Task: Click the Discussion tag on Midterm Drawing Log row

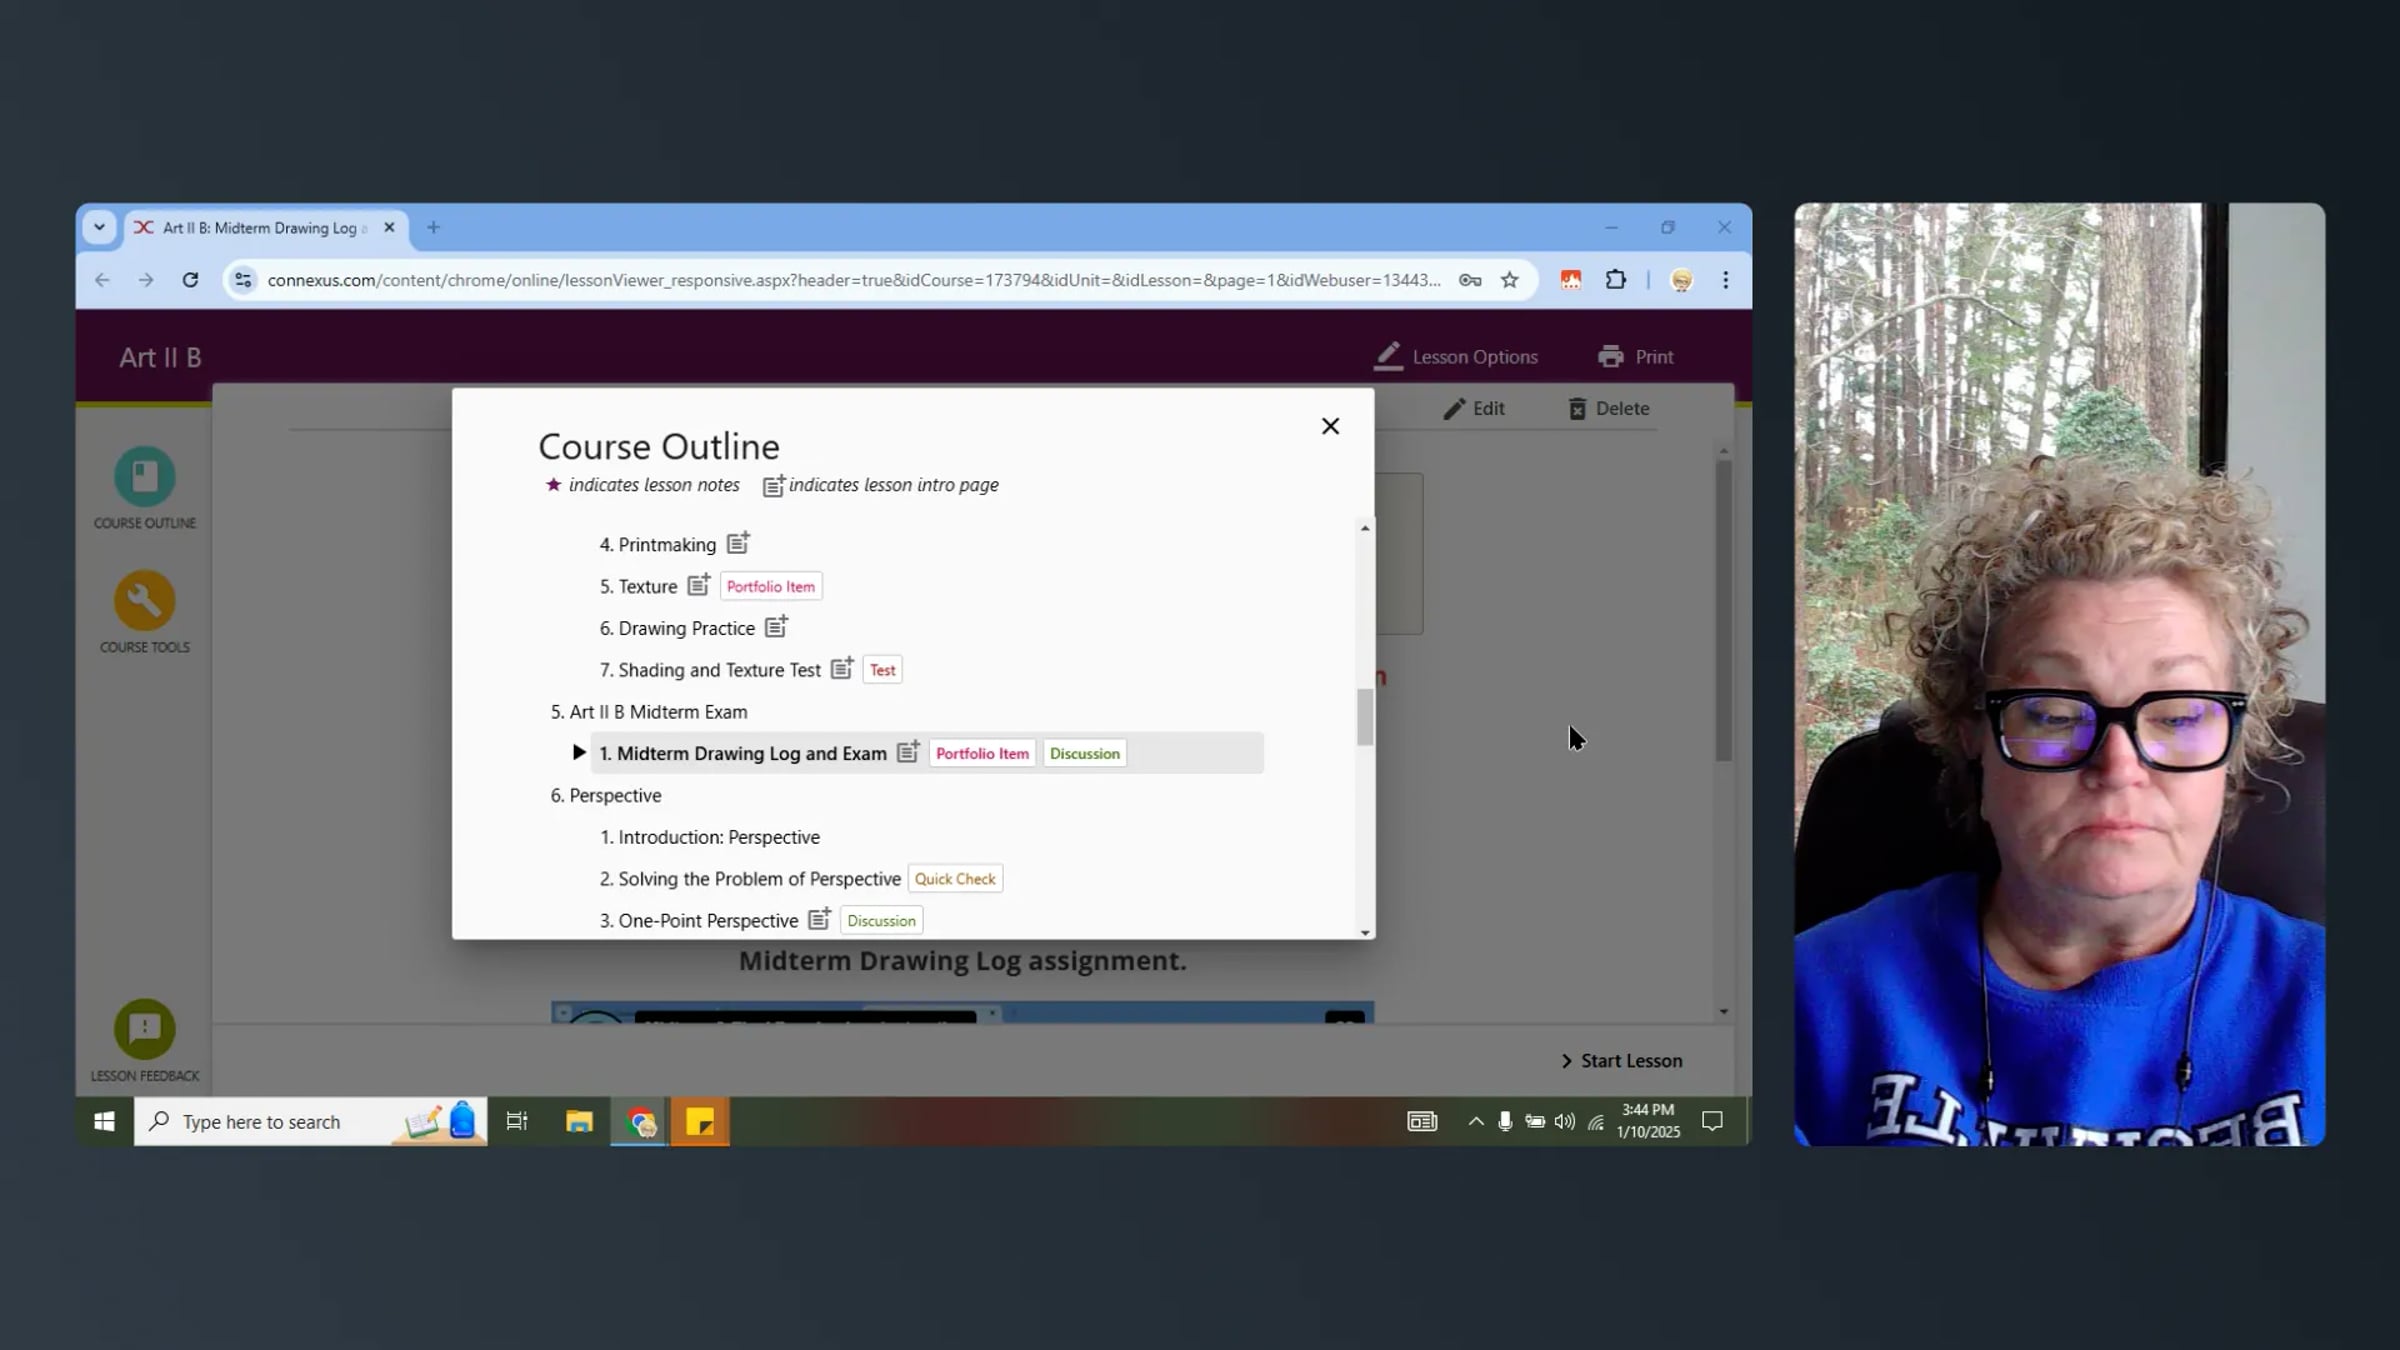Action: (1085, 754)
